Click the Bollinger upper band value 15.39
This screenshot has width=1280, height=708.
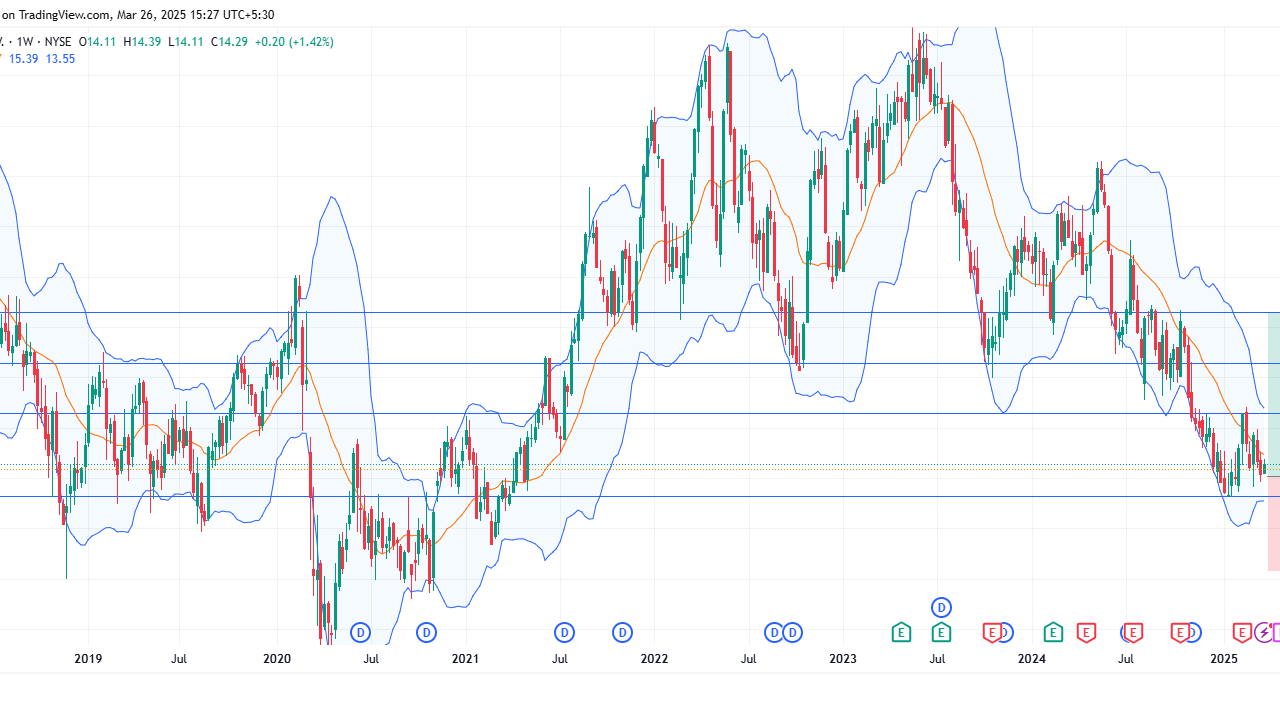(23, 59)
